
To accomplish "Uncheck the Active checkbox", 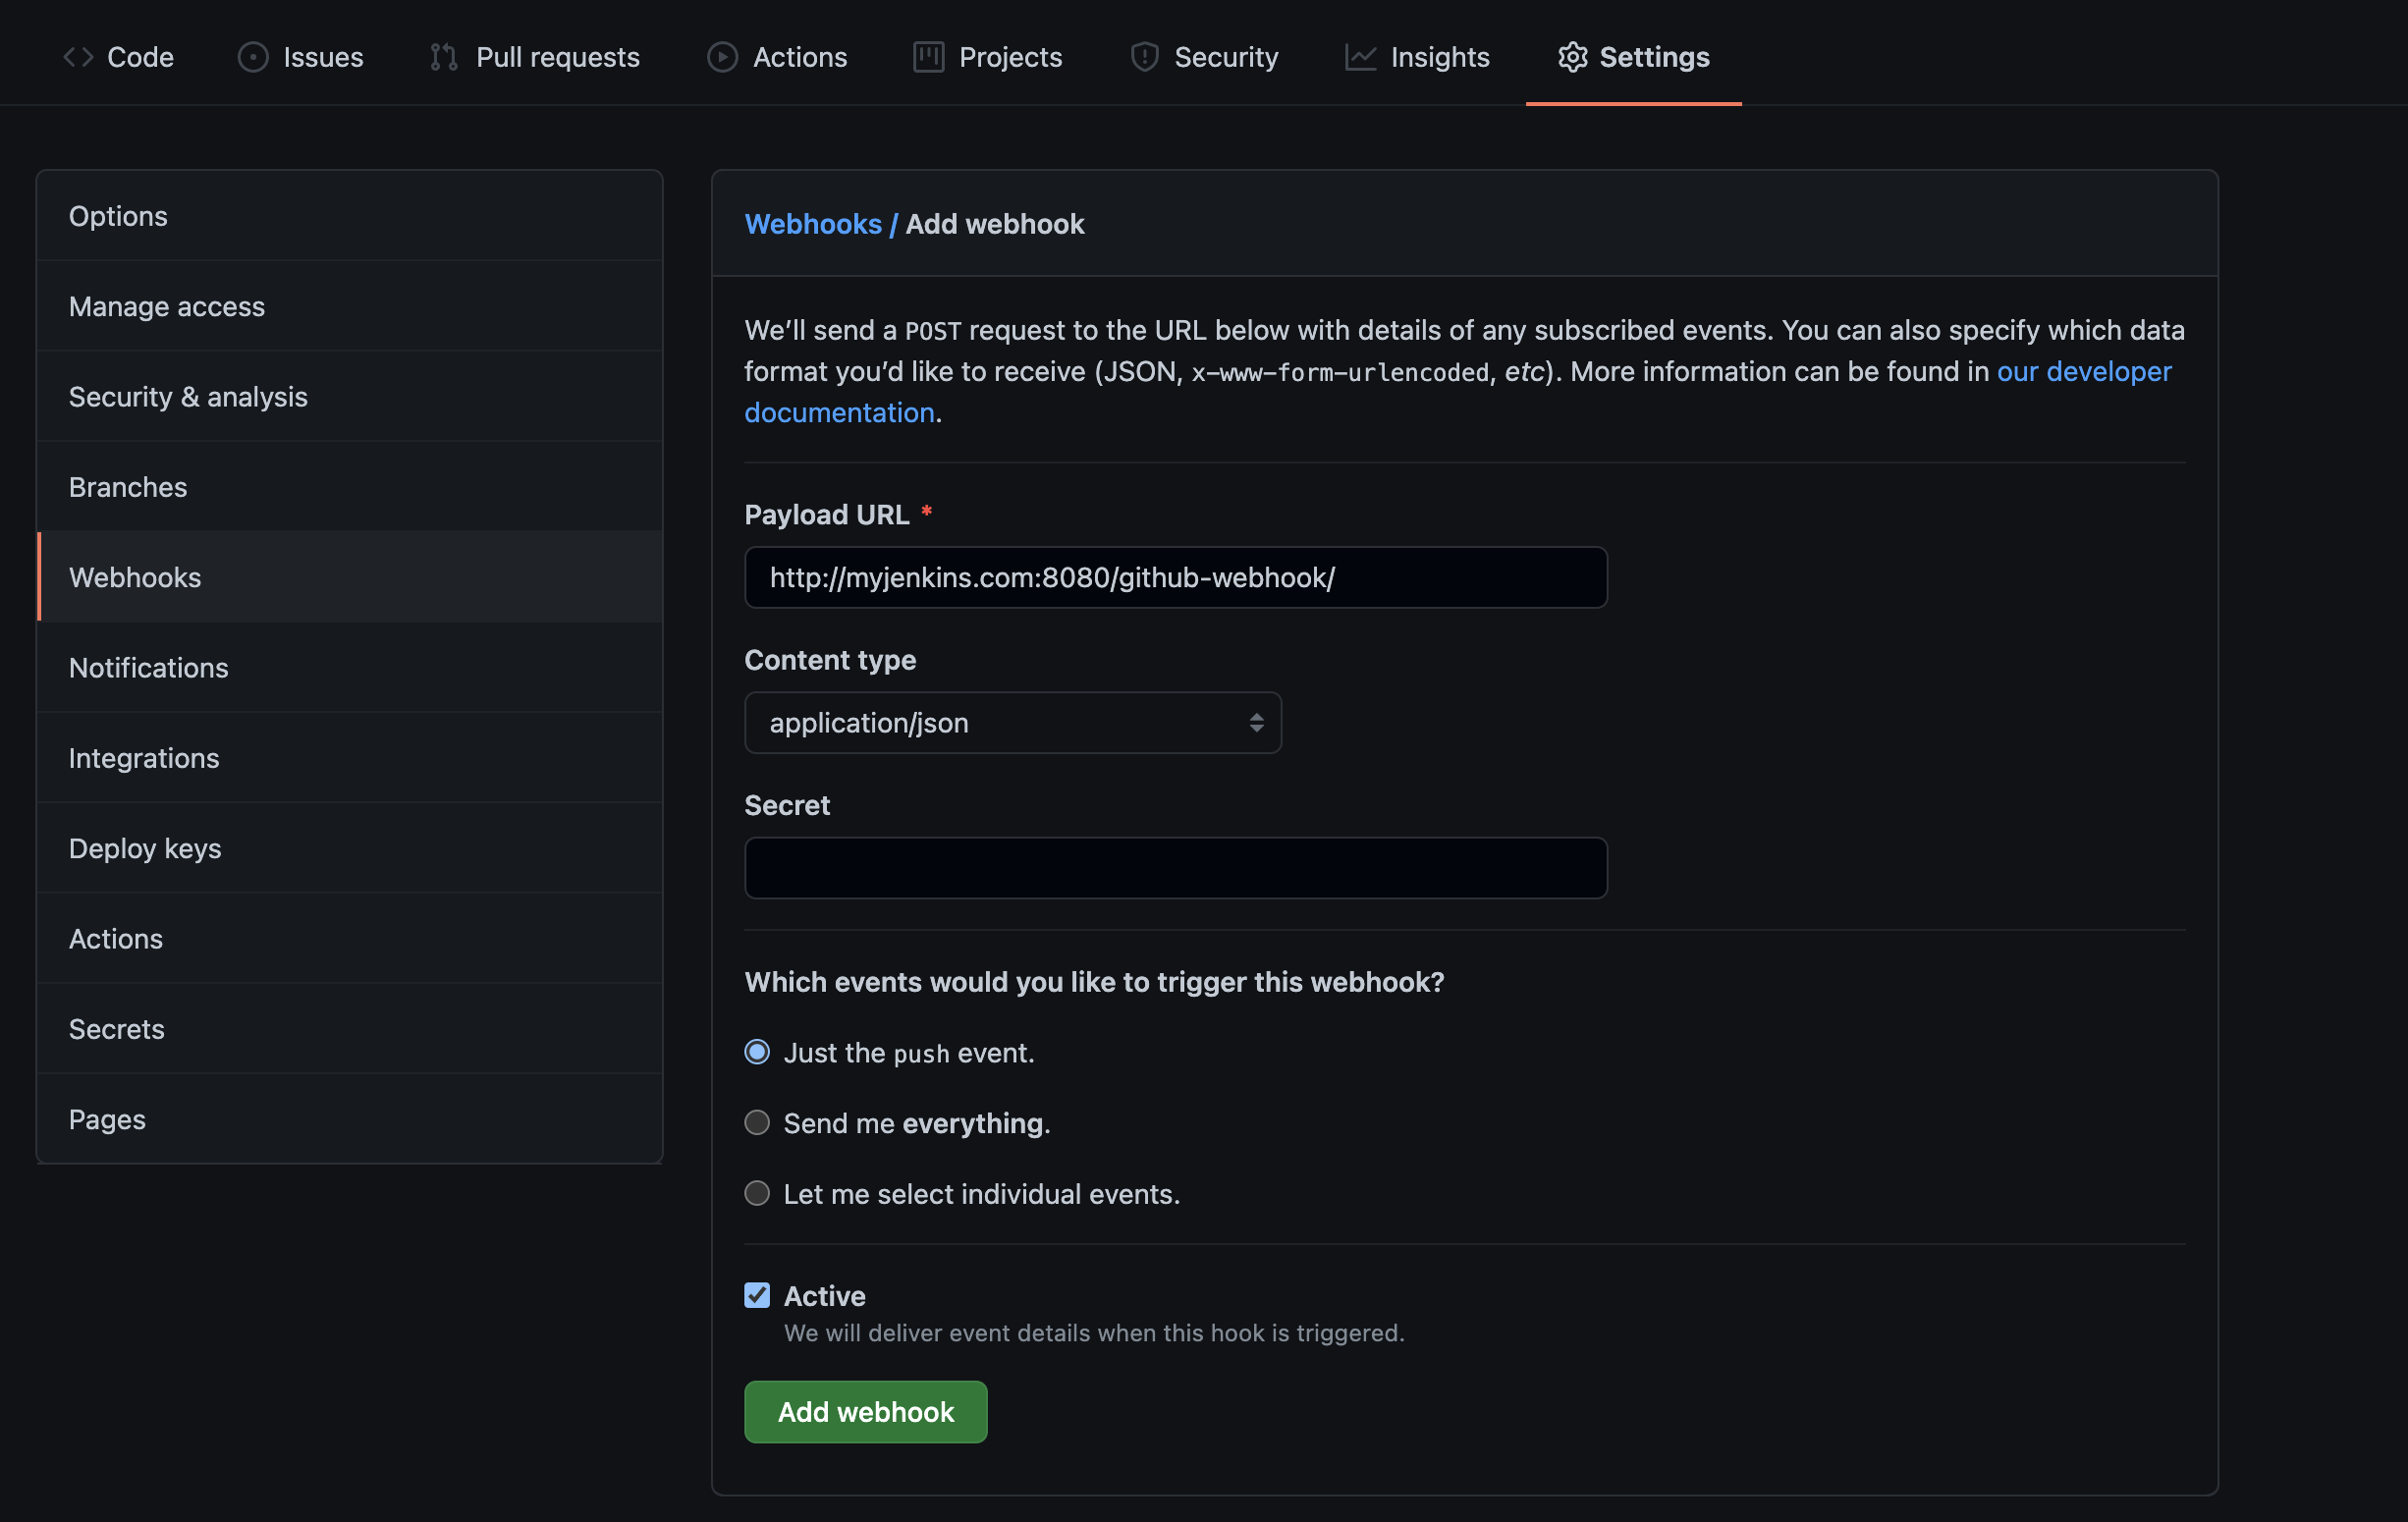I will click(757, 1295).
